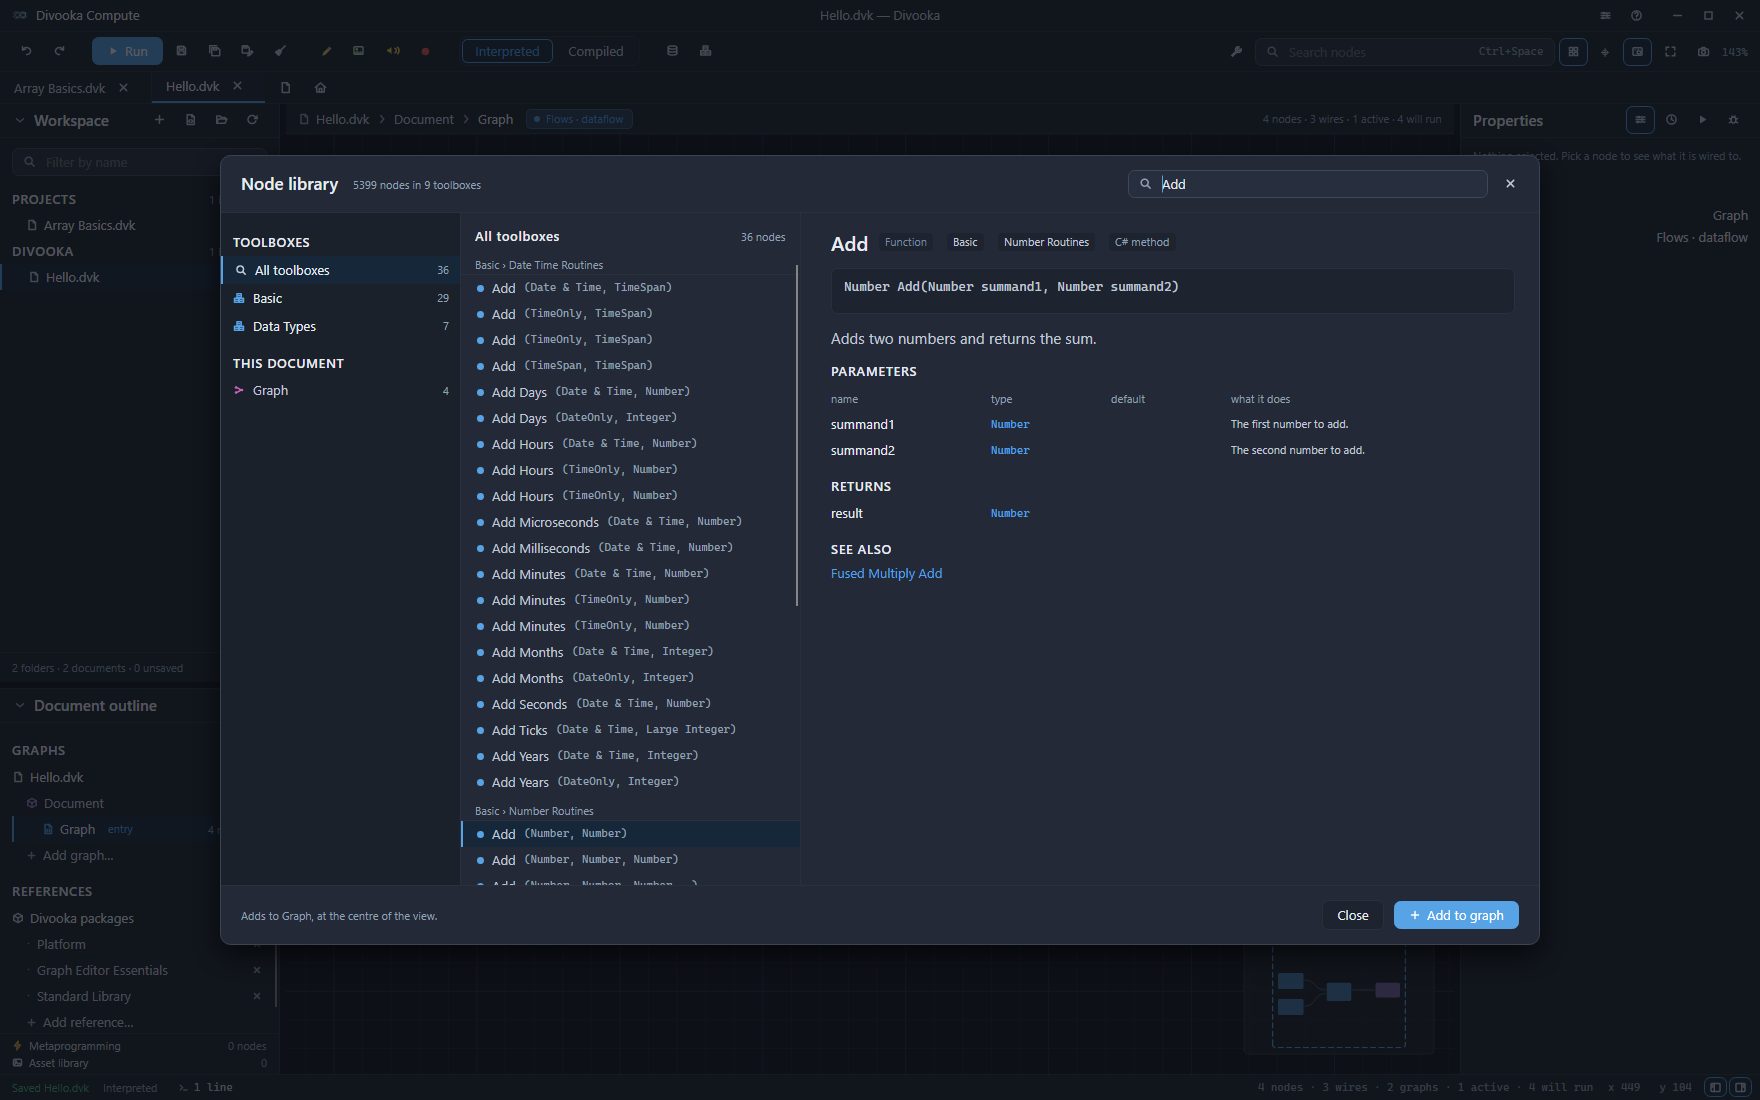The width and height of the screenshot is (1760, 1100).
Task: Click the pencil edit icon in toolbar
Action: (x=326, y=51)
